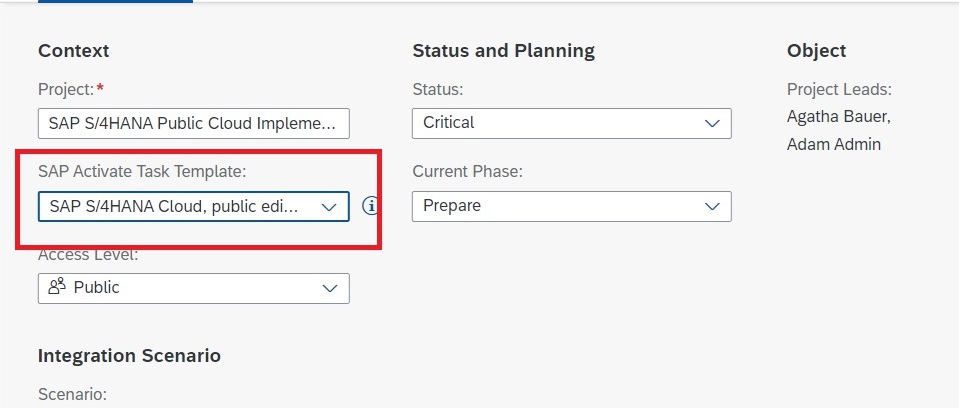960x408 pixels.
Task: Click project lead Agatha Bauer
Action: [x=838, y=117]
